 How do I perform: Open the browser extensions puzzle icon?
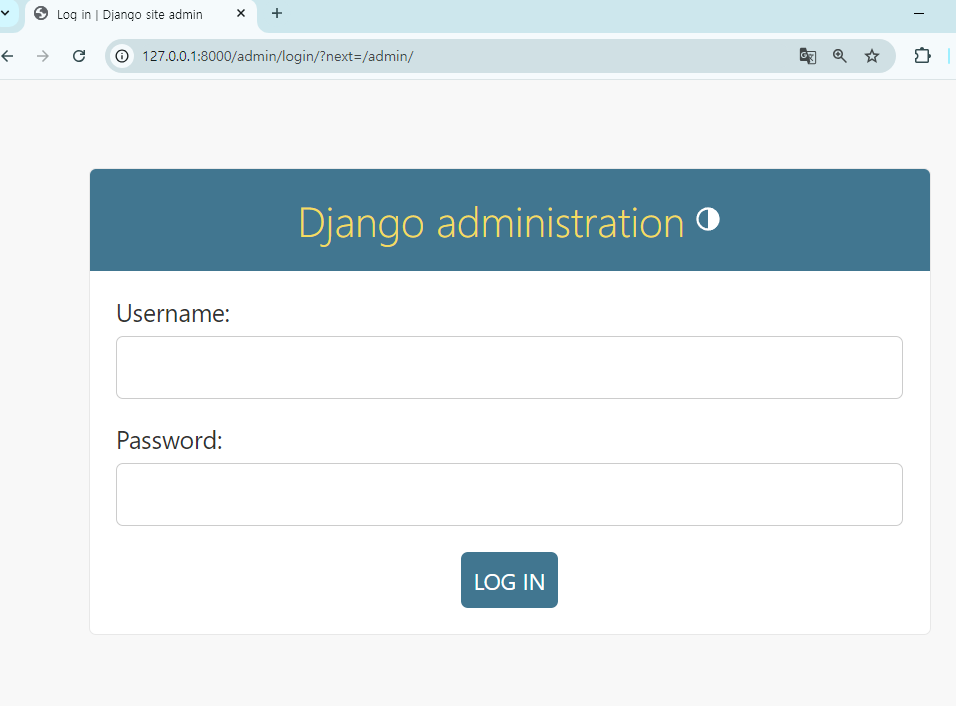(922, 56)
